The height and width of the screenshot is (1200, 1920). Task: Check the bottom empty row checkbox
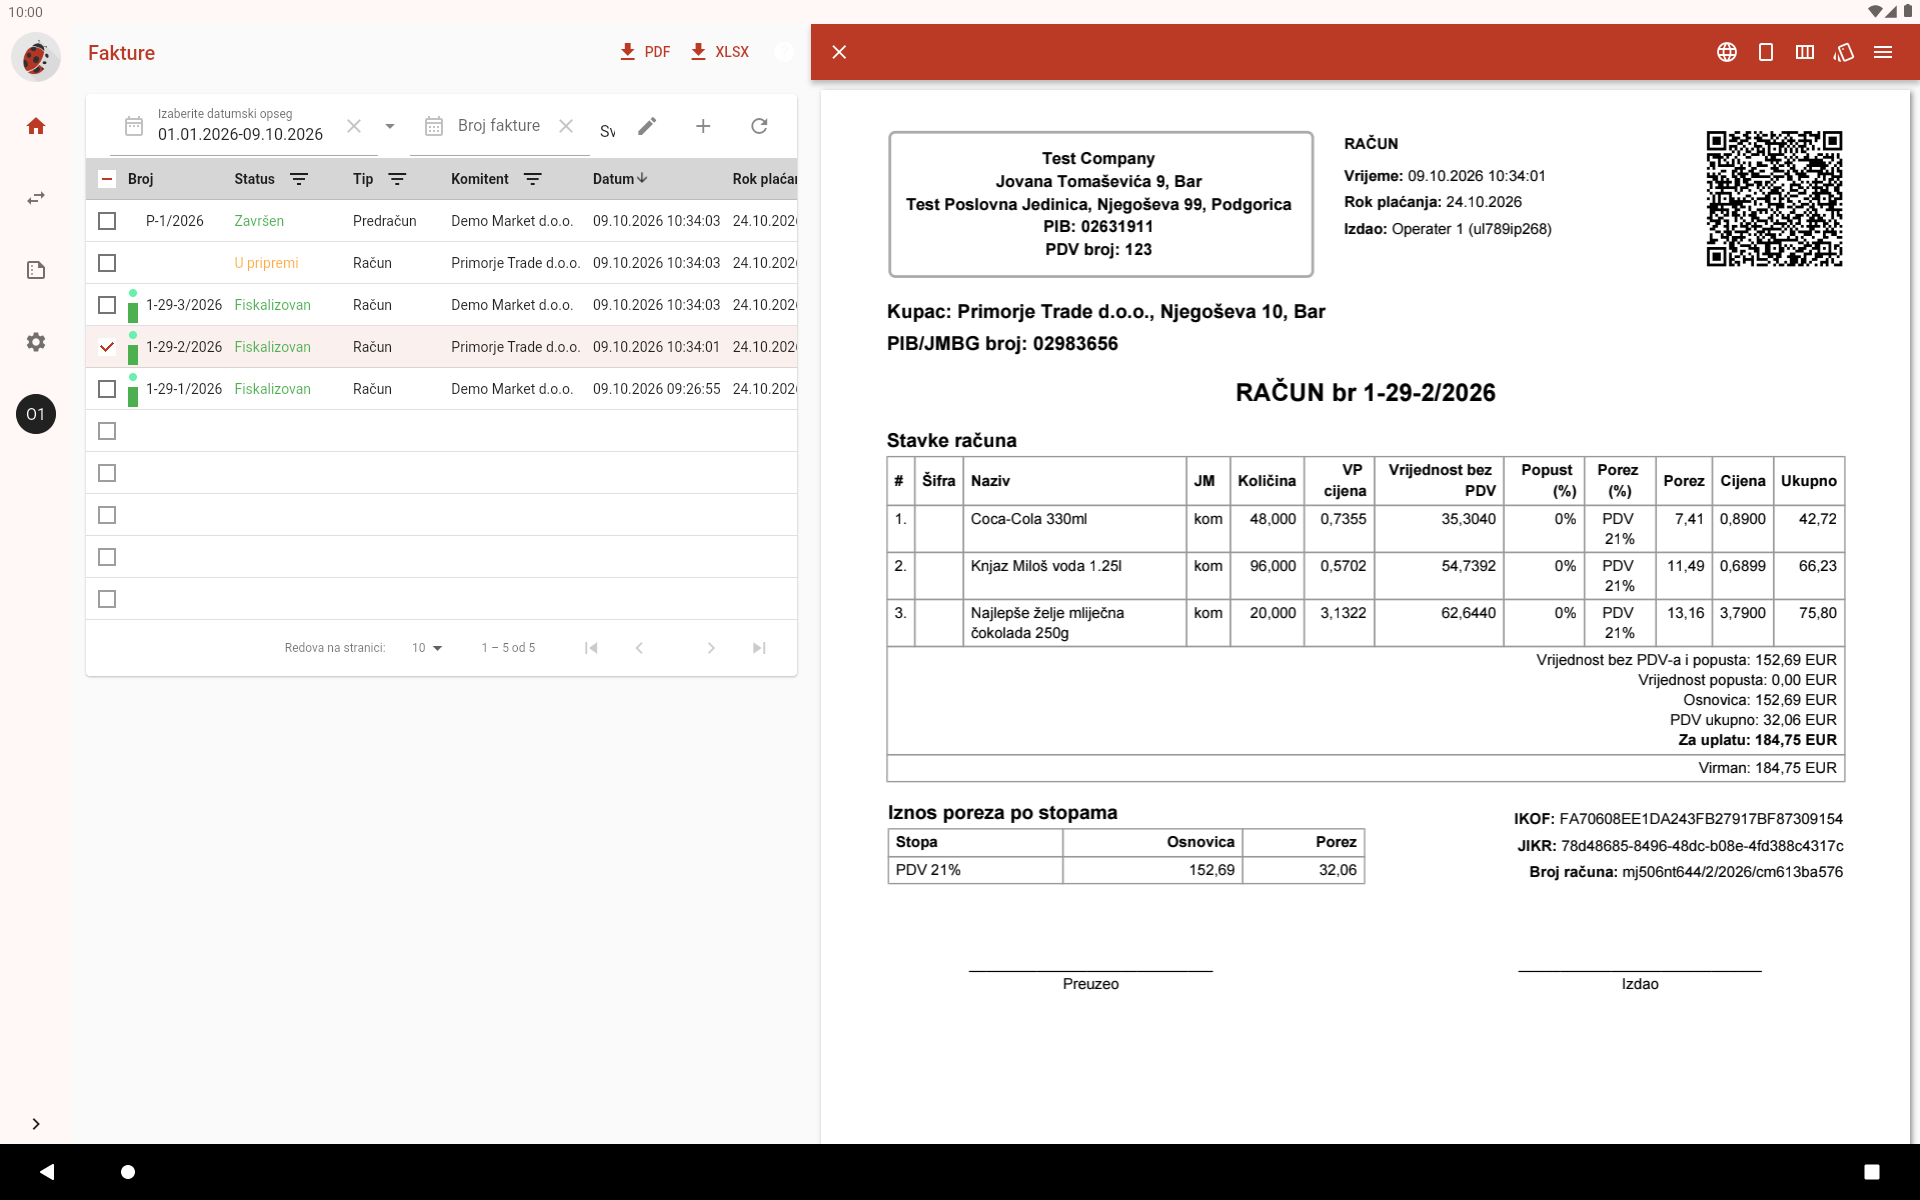click(107, 599)
